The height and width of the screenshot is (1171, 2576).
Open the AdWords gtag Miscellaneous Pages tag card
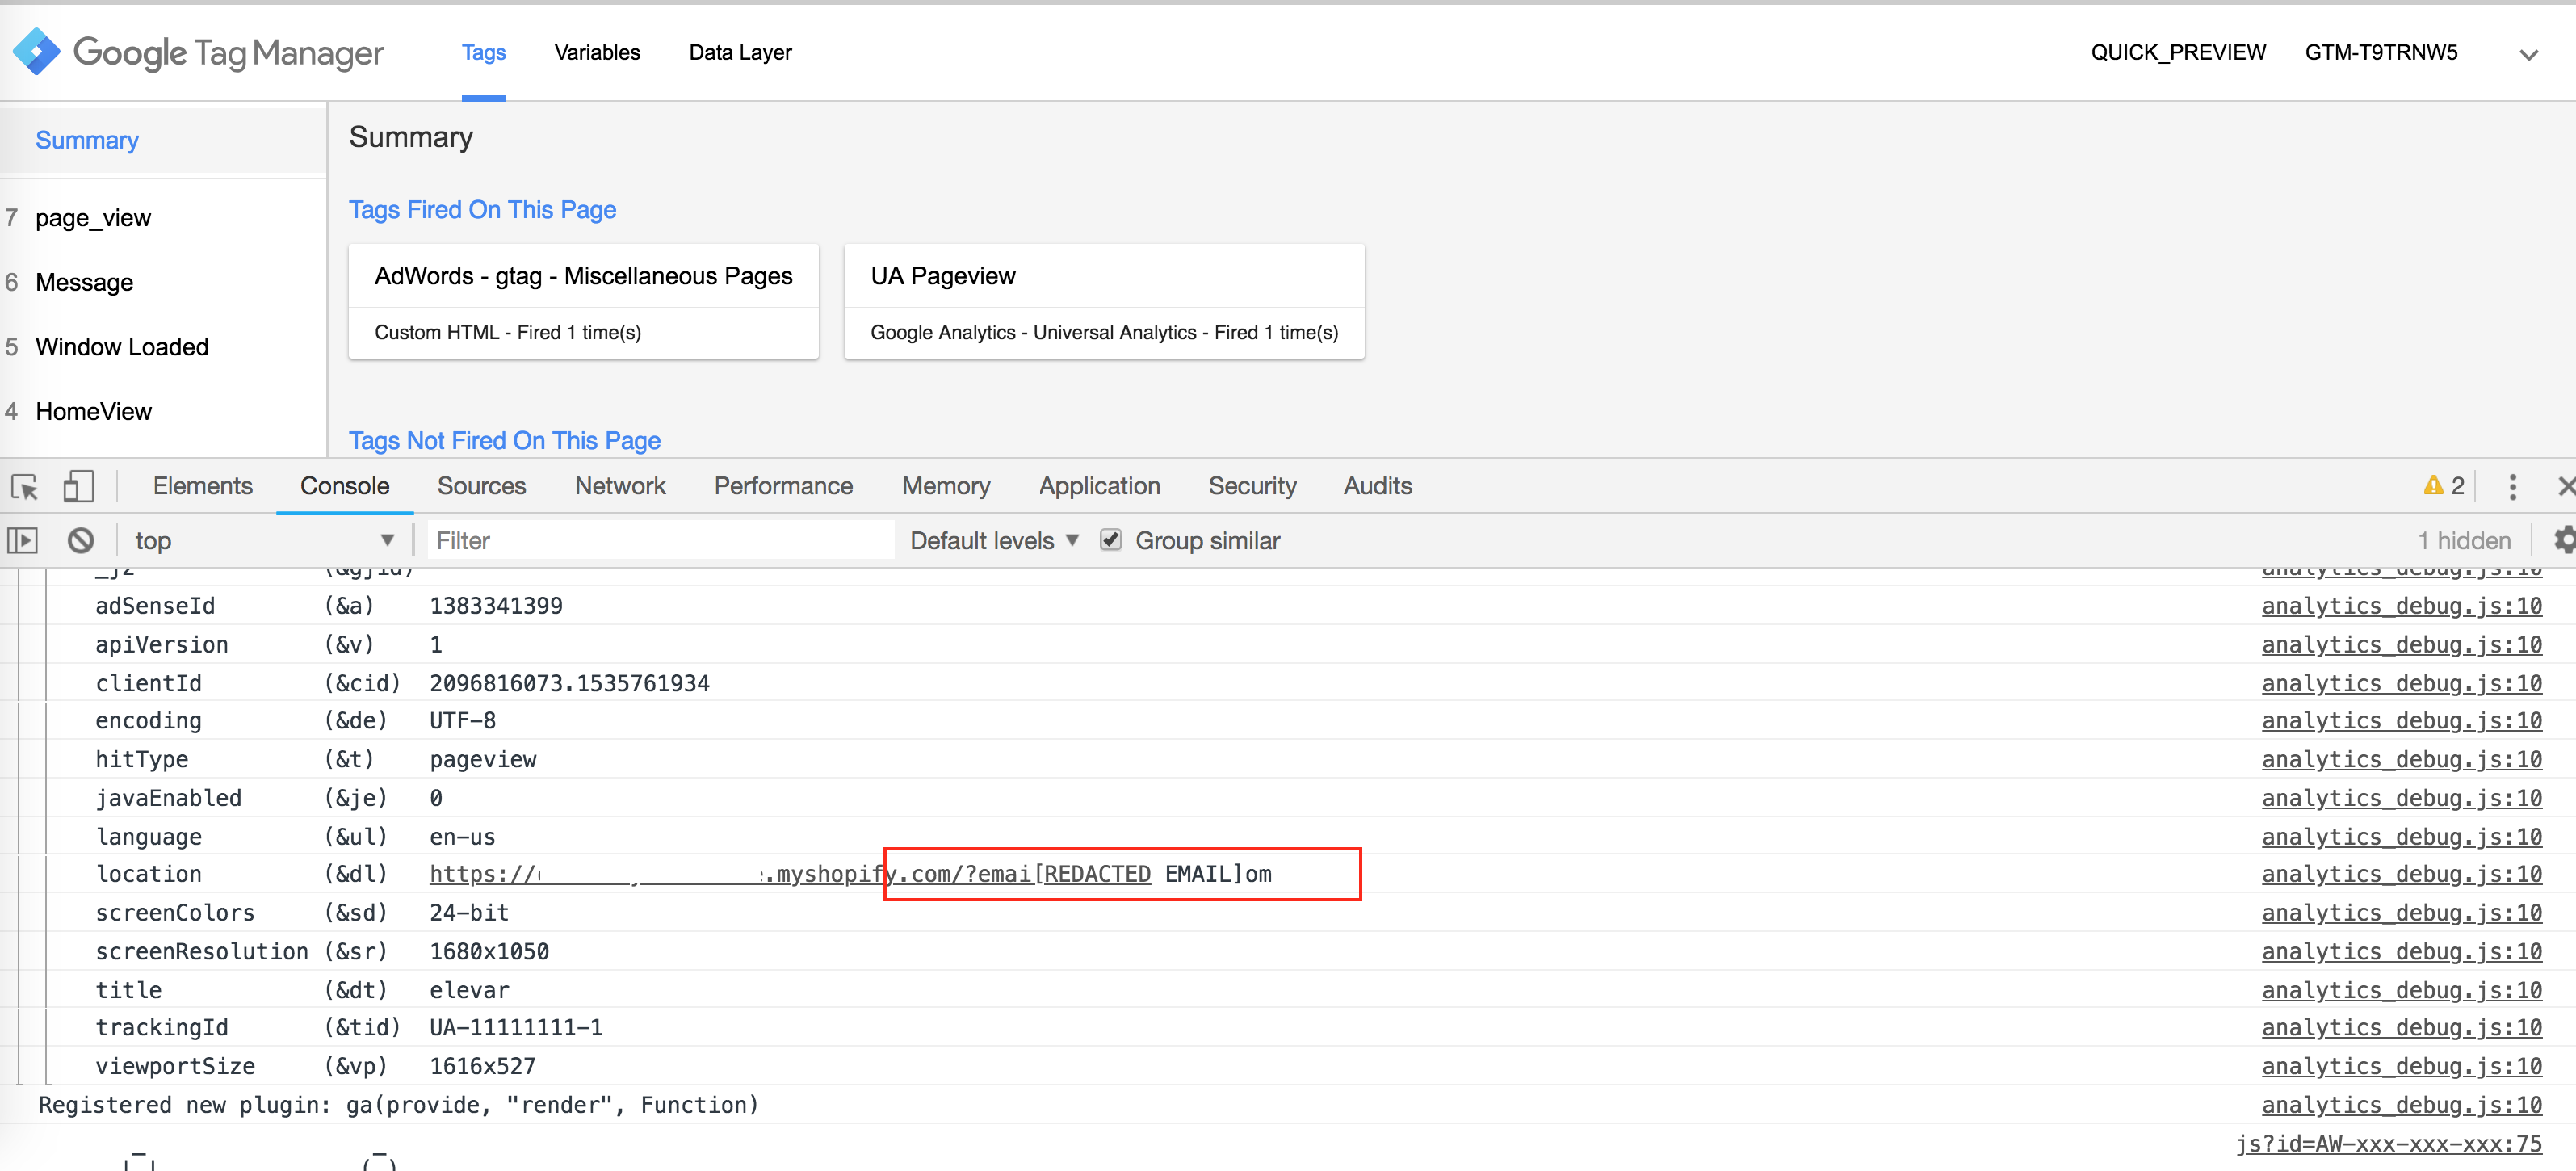(x=584, y=302)
